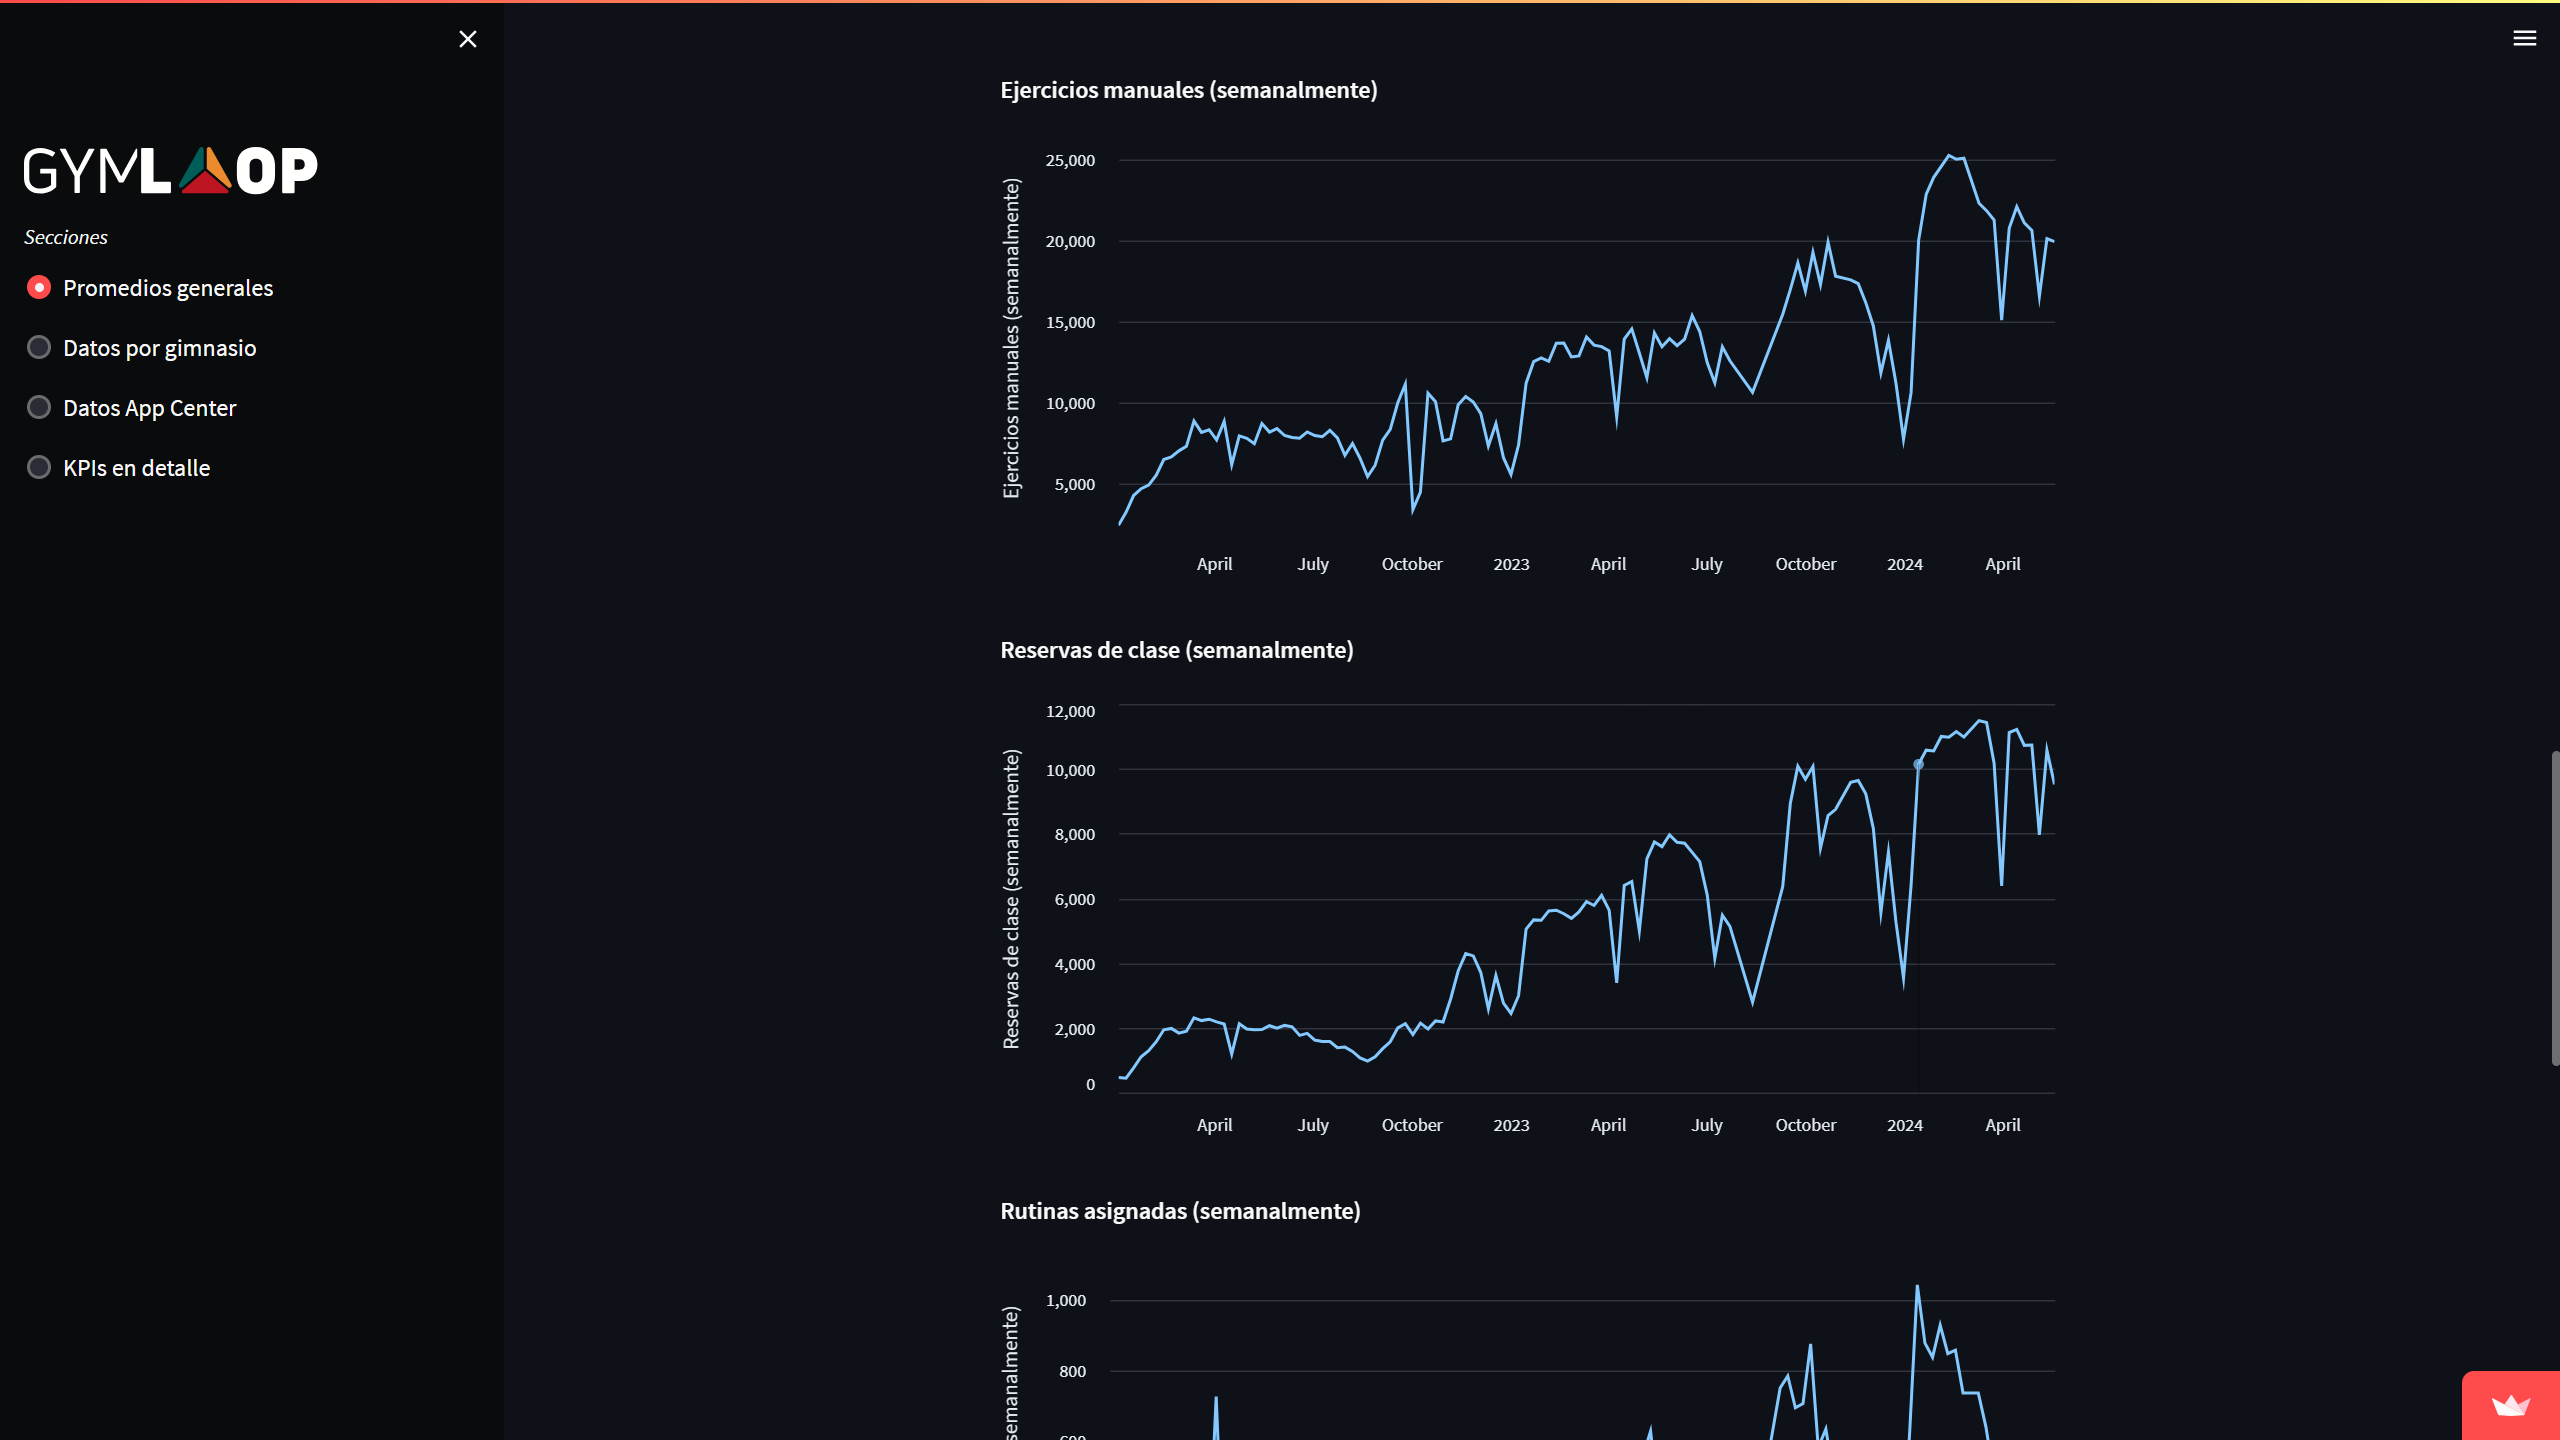2560x1440 pixels.
Task: Open the hamburger main menu
Action: [x=2524, y=38]
